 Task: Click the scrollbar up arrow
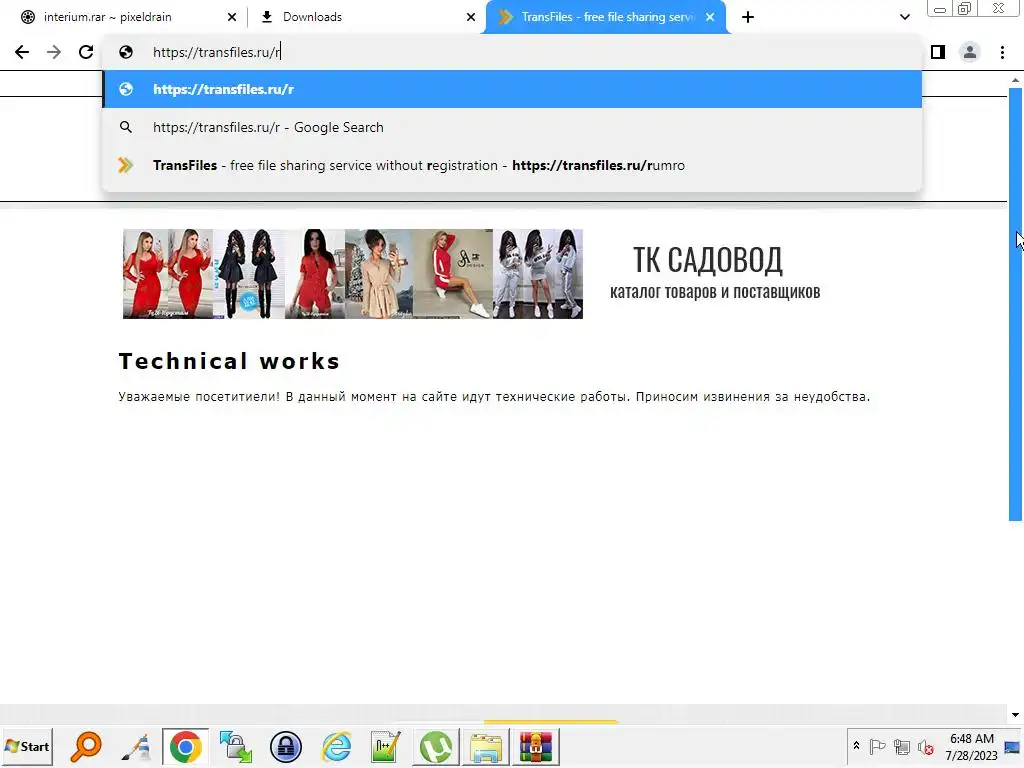tap(1016, 80)
